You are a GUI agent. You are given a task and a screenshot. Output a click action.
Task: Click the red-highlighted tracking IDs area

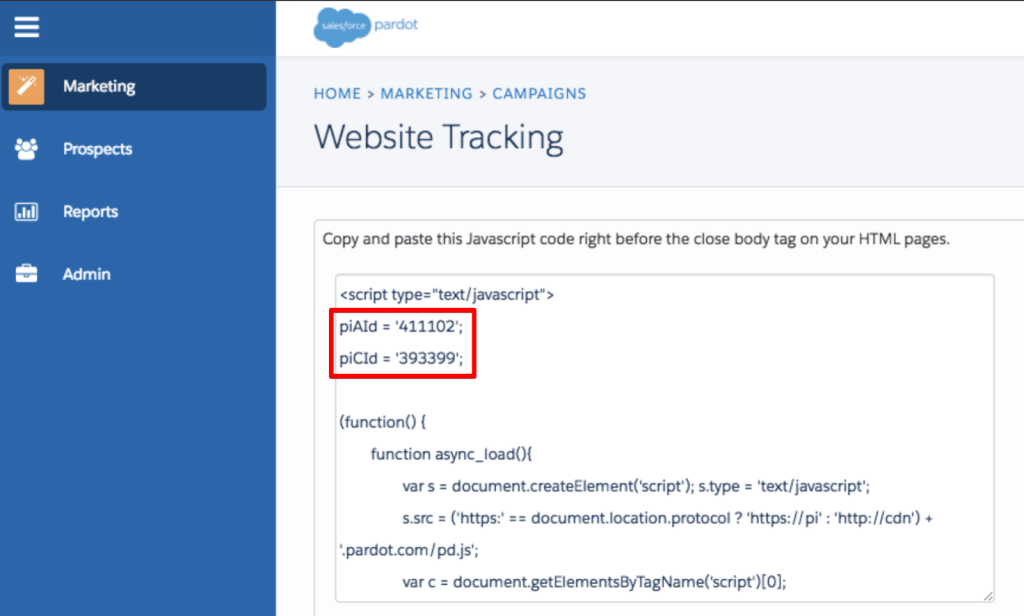click(402, 342)
